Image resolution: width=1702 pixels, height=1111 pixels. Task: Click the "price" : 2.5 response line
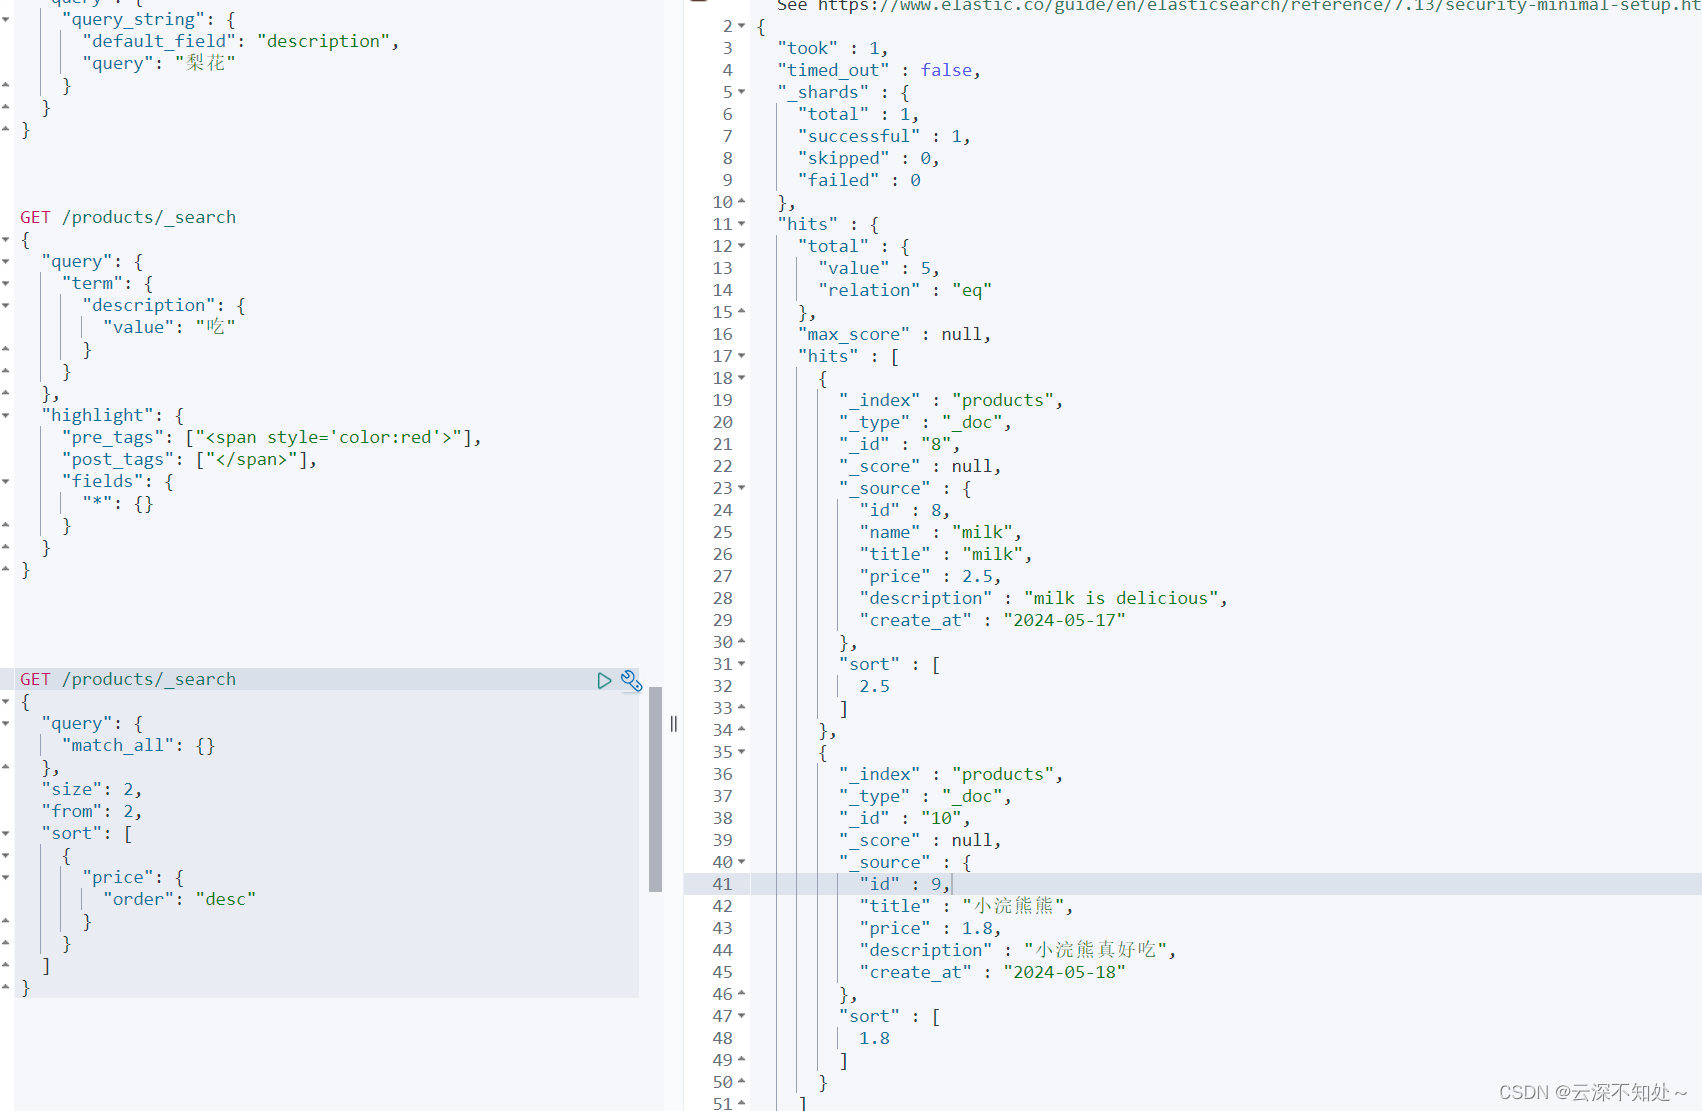(x=930, y=576)
